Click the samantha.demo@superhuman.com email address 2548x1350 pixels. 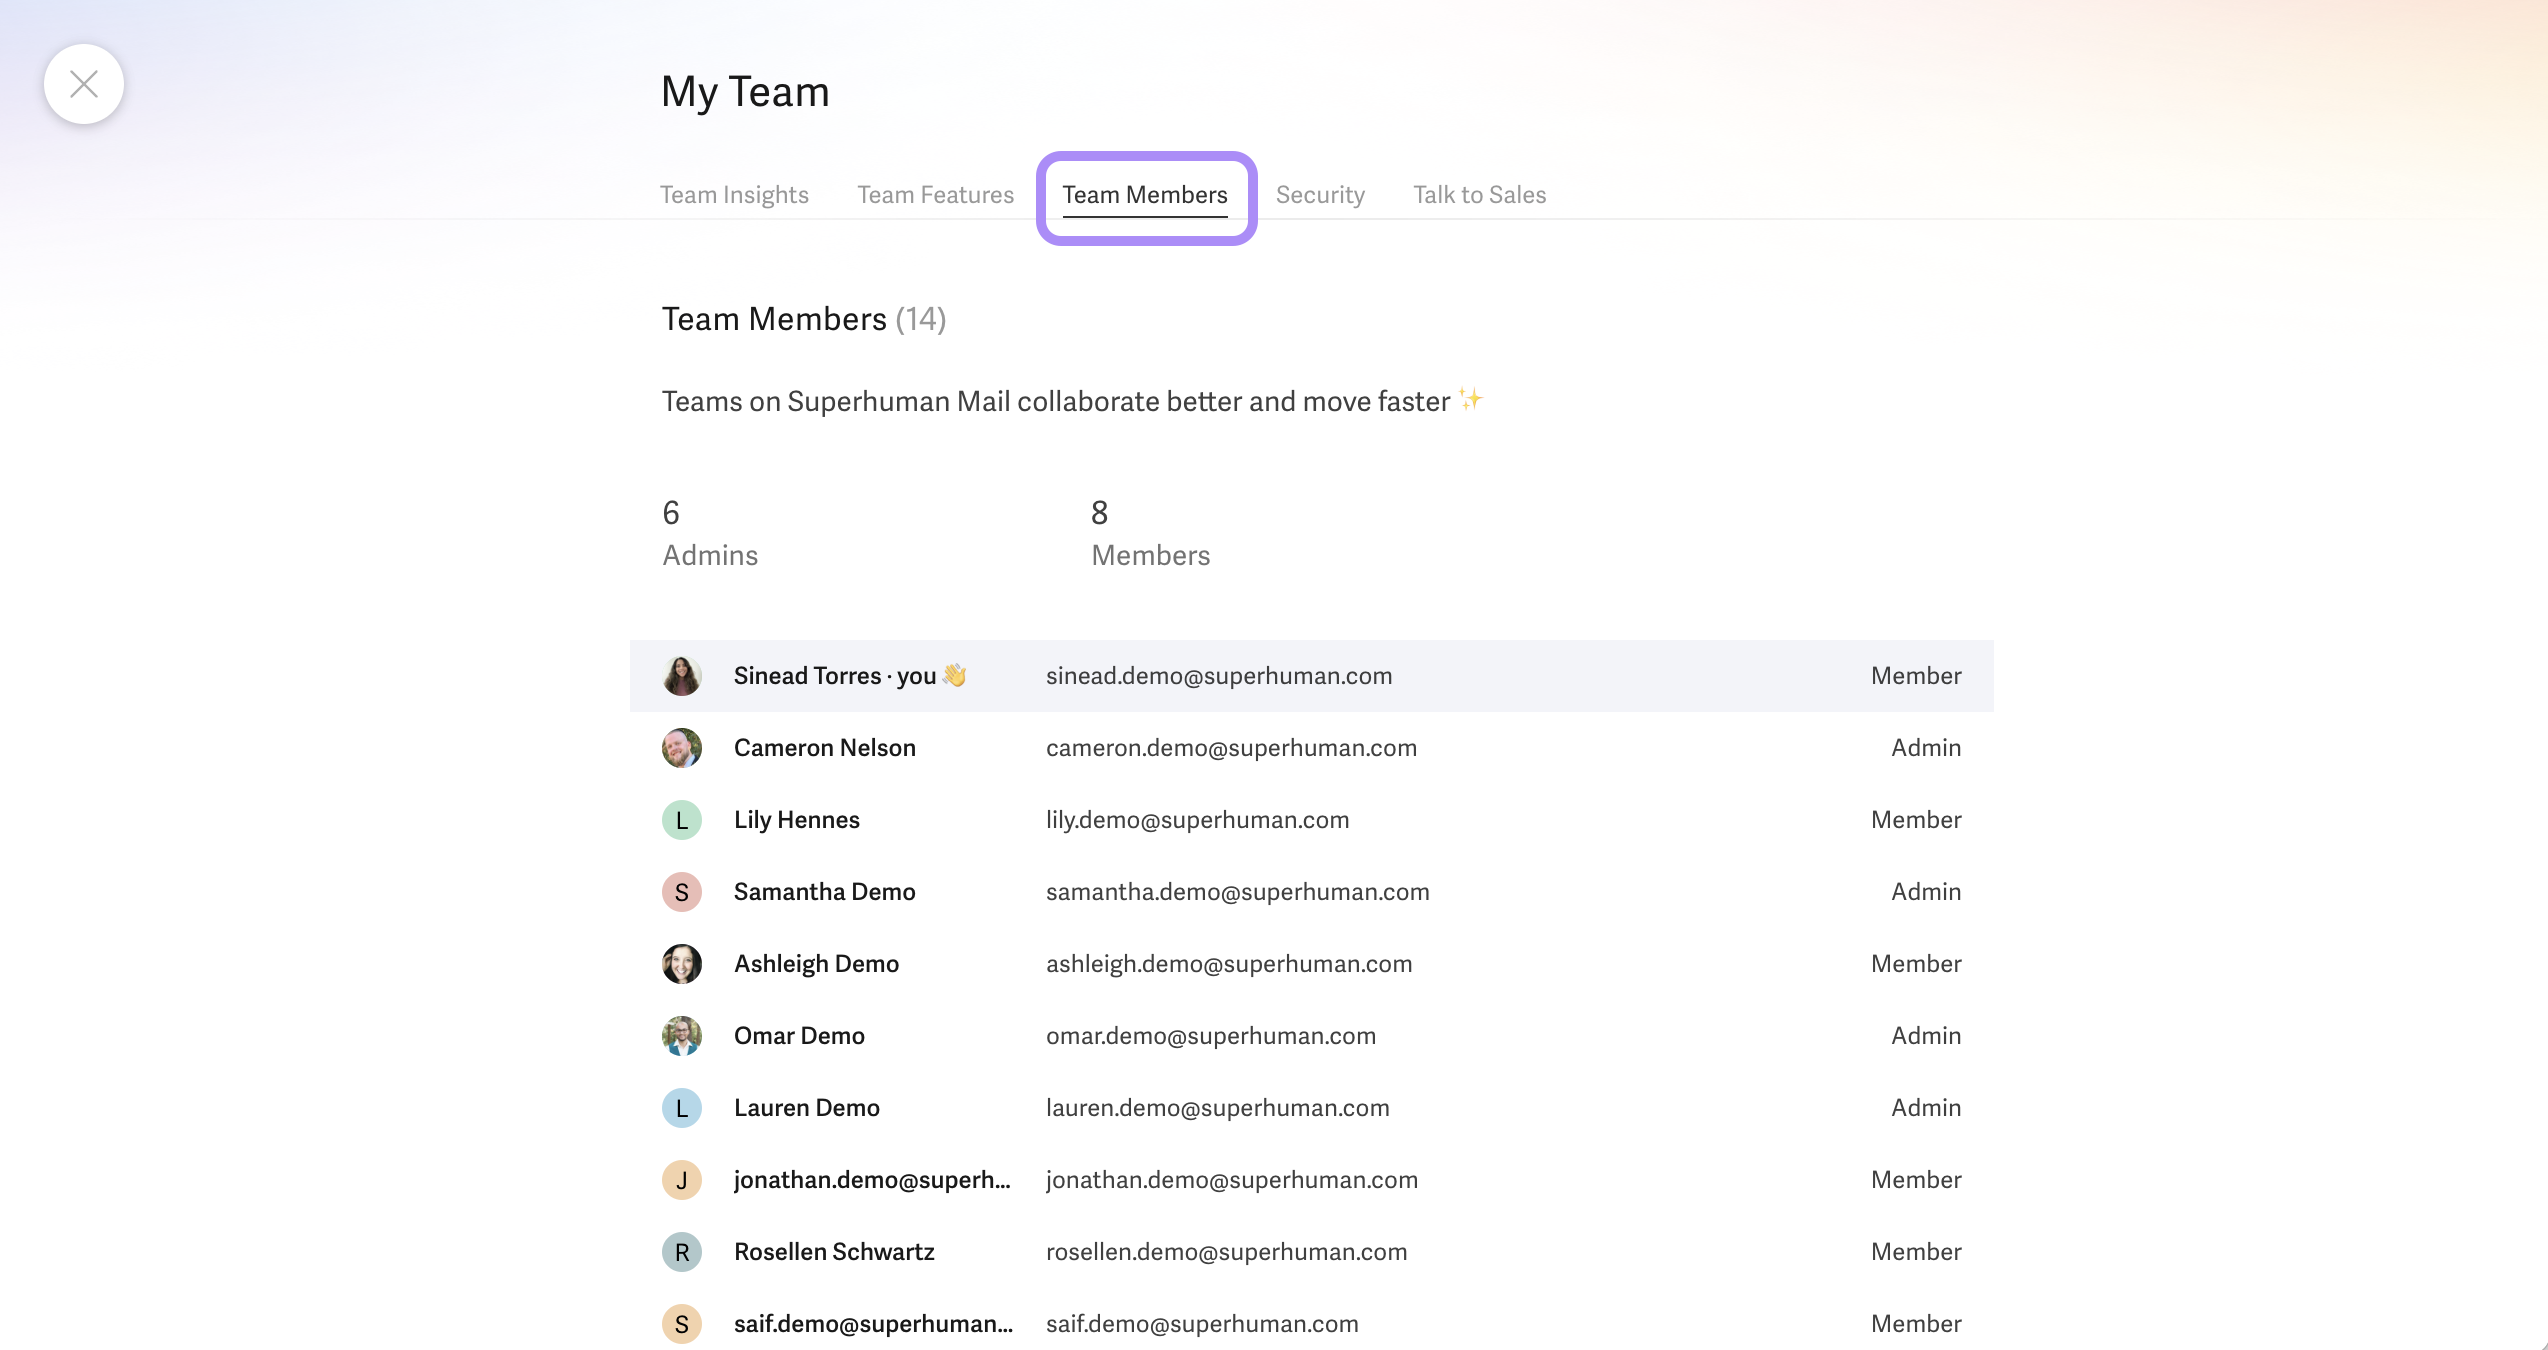click(1237, 892)
